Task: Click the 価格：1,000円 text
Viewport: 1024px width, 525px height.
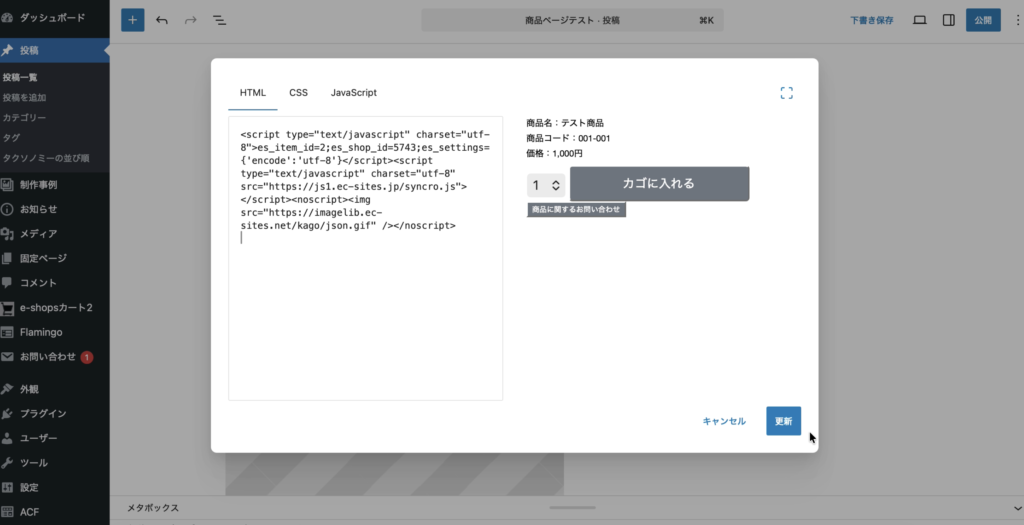Action: pyautogui.click(x=554, y=153)
